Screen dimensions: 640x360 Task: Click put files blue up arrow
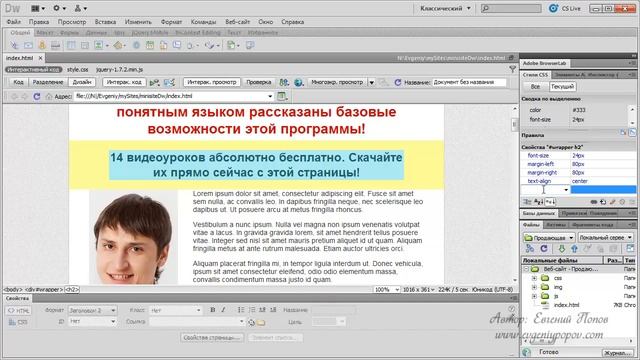[x=574, y=249]
